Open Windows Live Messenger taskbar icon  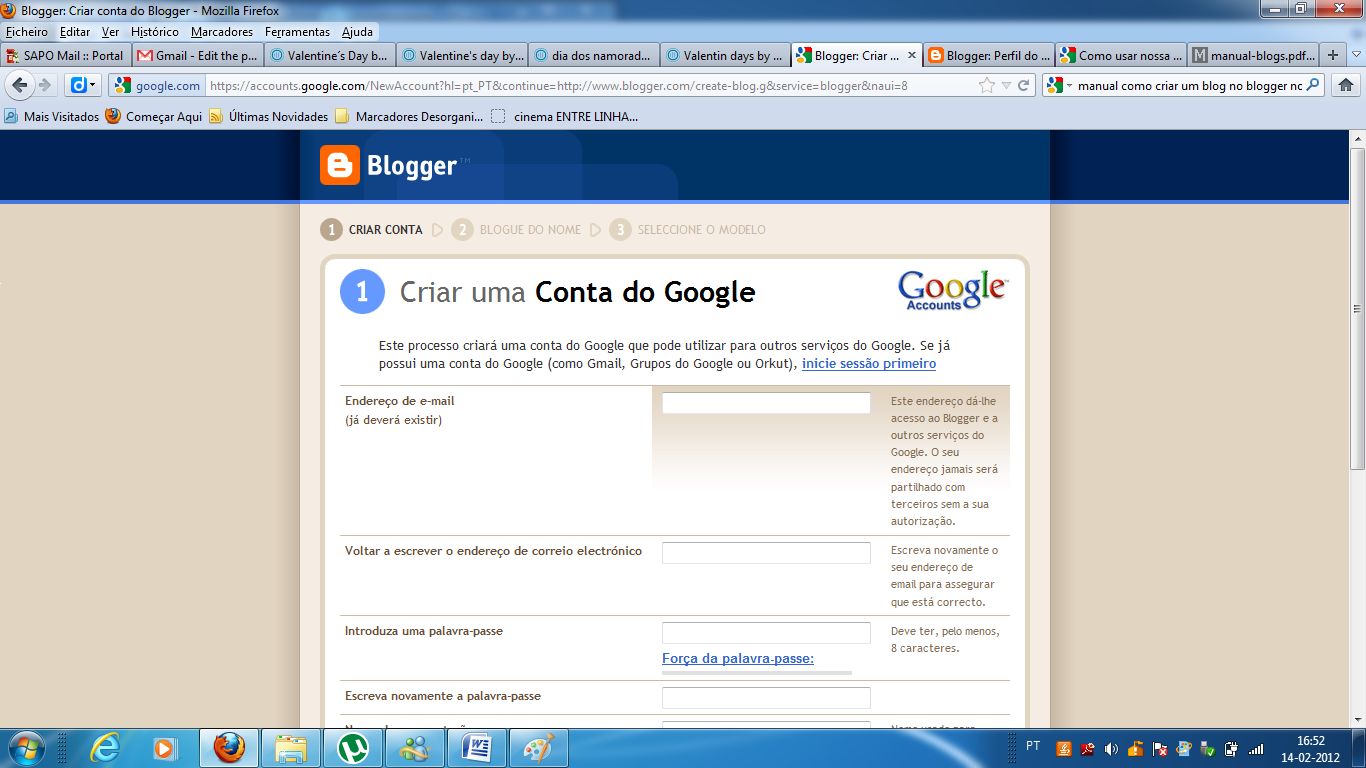414,748
